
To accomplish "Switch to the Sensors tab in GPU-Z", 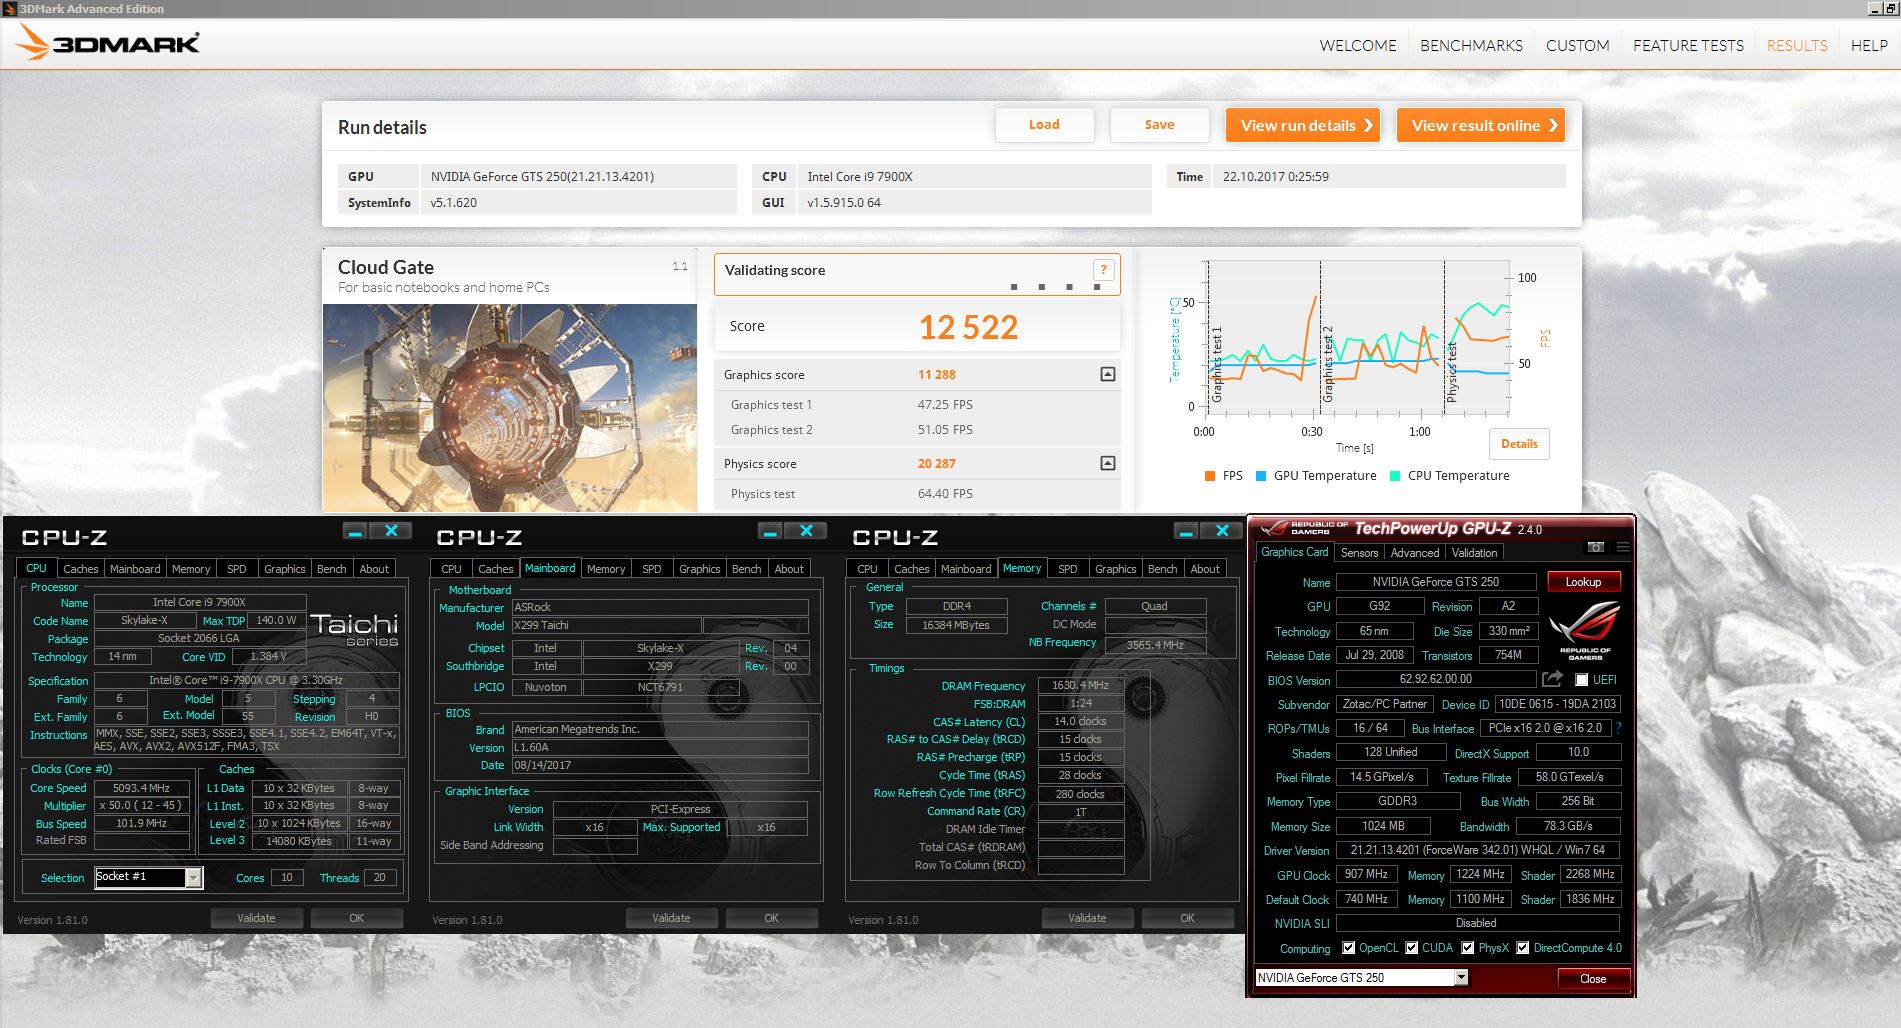I will pyautogui.click(x=1359, y=553).
